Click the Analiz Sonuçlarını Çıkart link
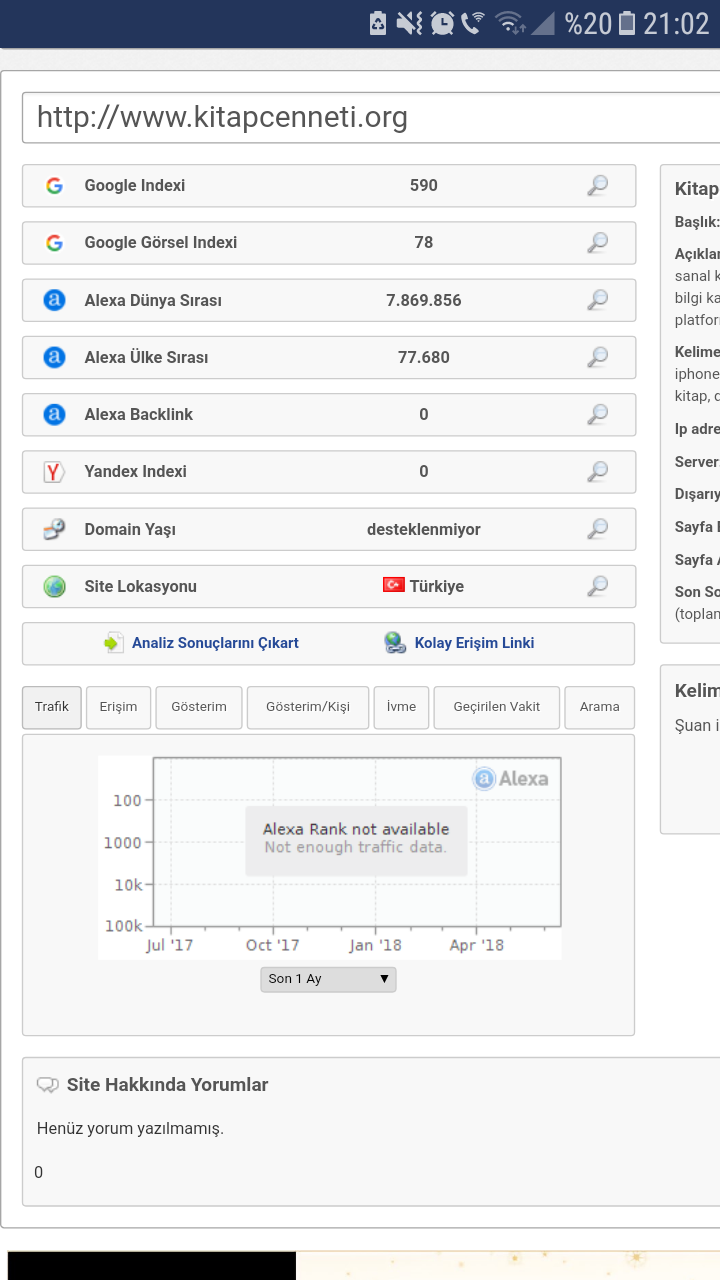The image size is (720, 1280). pyautogui.click(x=215, y=643)
